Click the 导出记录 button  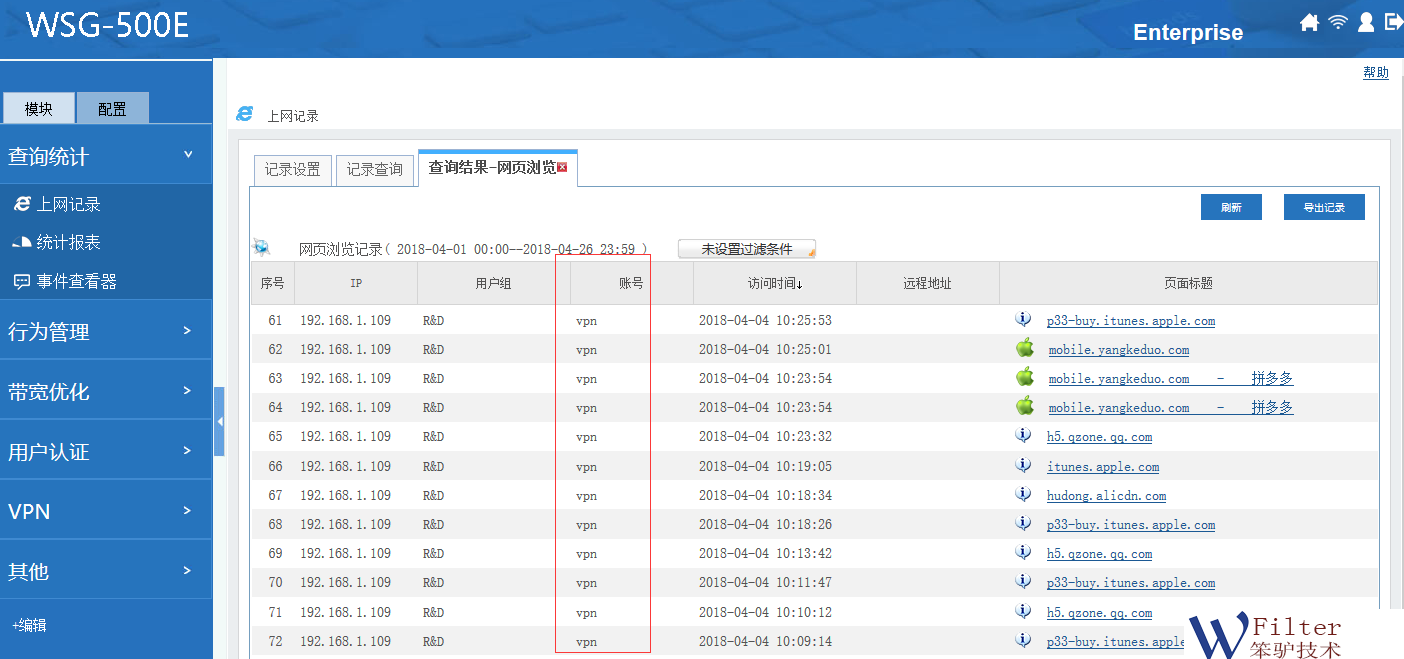(1324, 207)
